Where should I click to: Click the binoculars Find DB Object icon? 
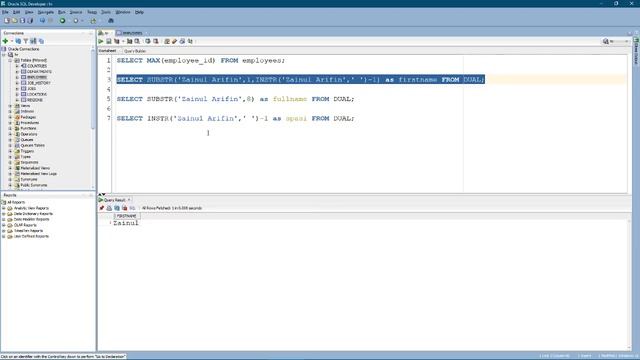111,21
